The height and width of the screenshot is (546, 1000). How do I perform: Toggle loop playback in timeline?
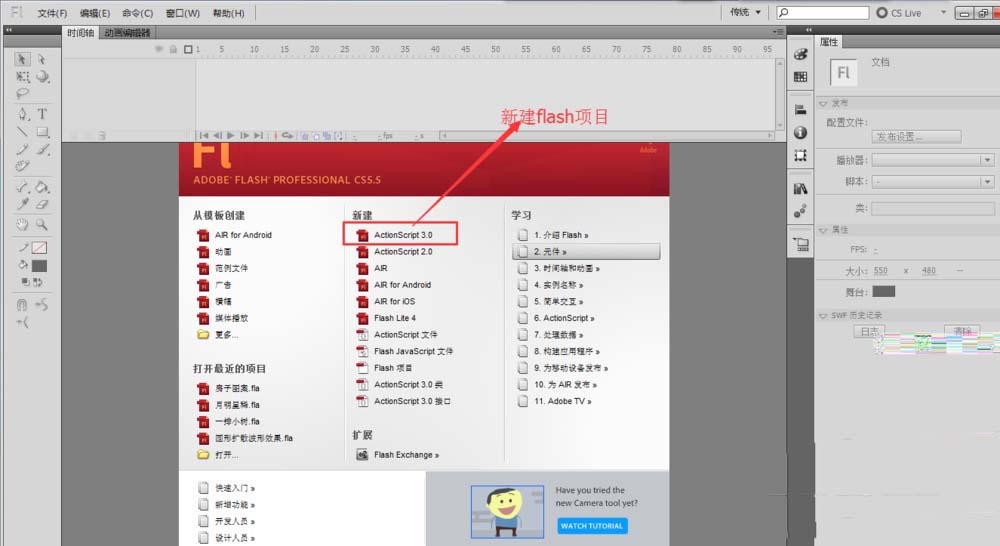click(288, 135)
